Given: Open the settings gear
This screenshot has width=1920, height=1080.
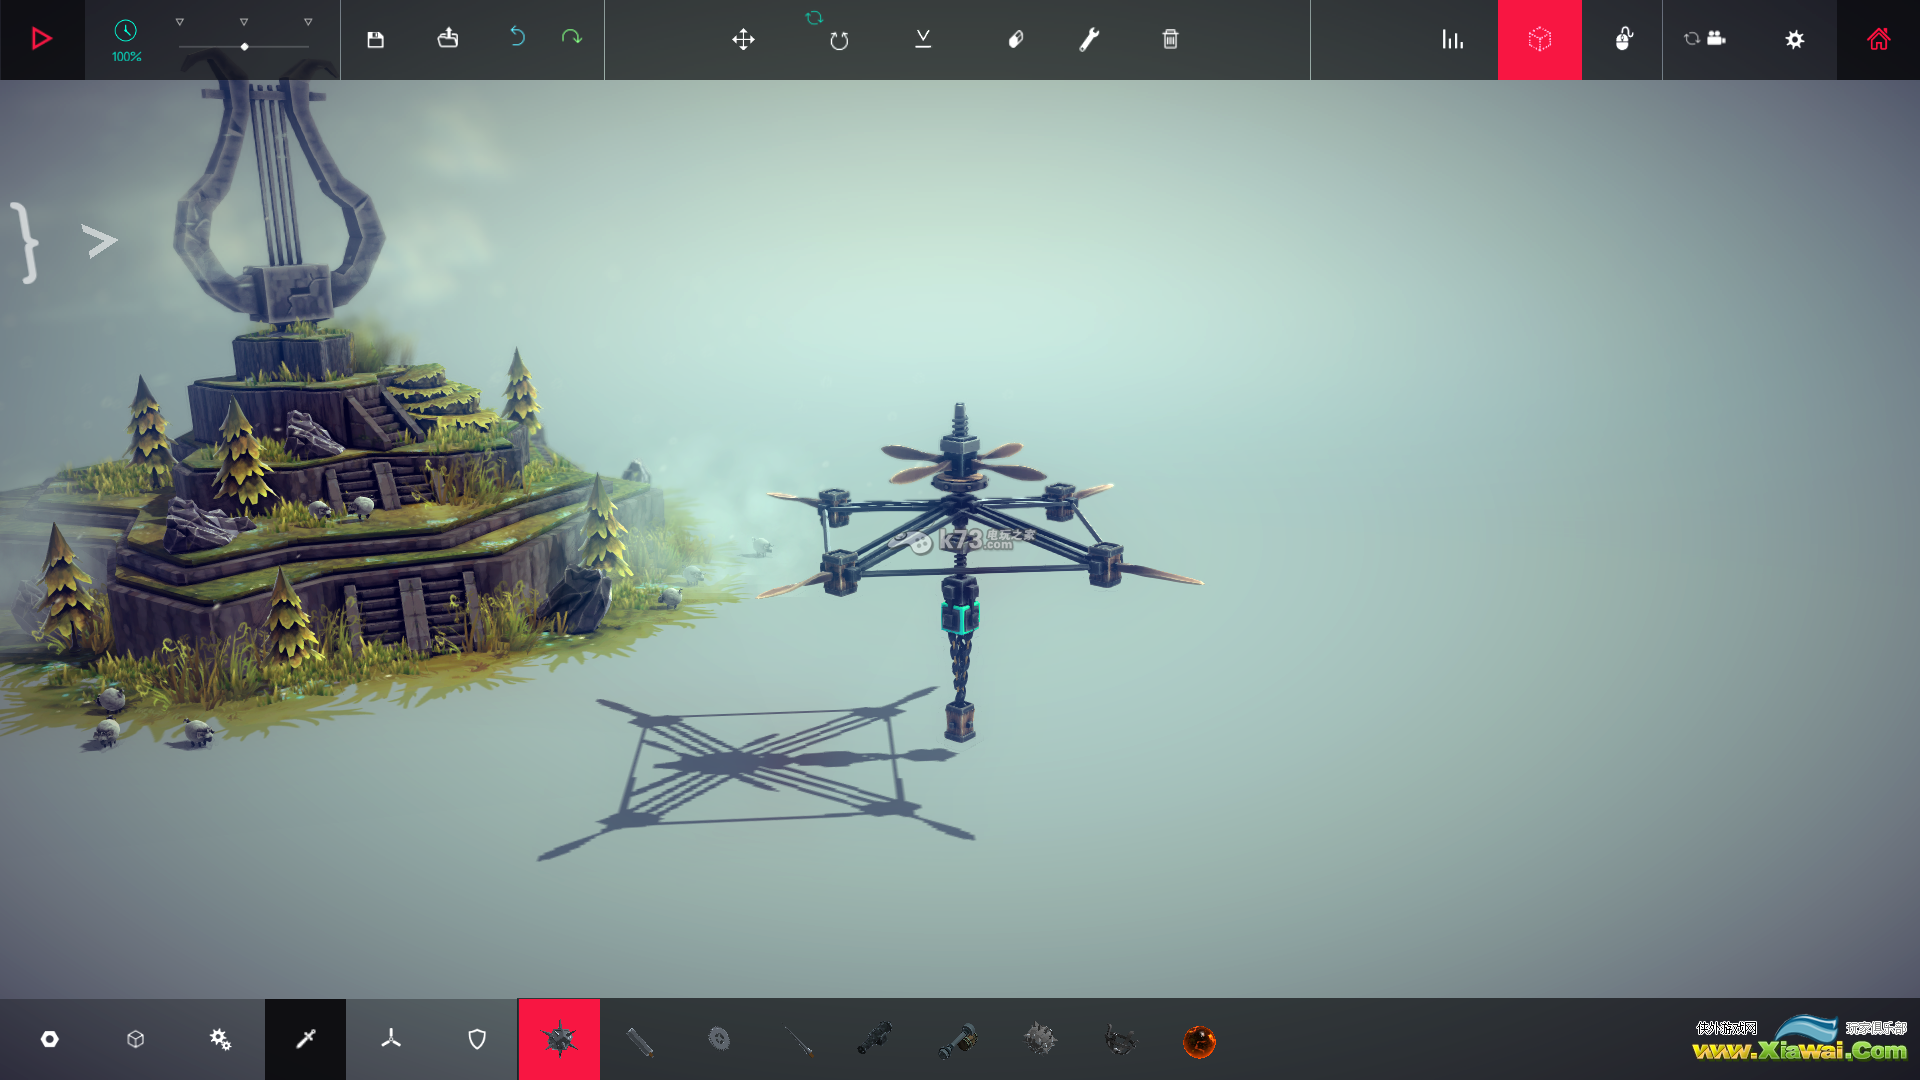Looking at the screenshot, I should click(1795, 39).
